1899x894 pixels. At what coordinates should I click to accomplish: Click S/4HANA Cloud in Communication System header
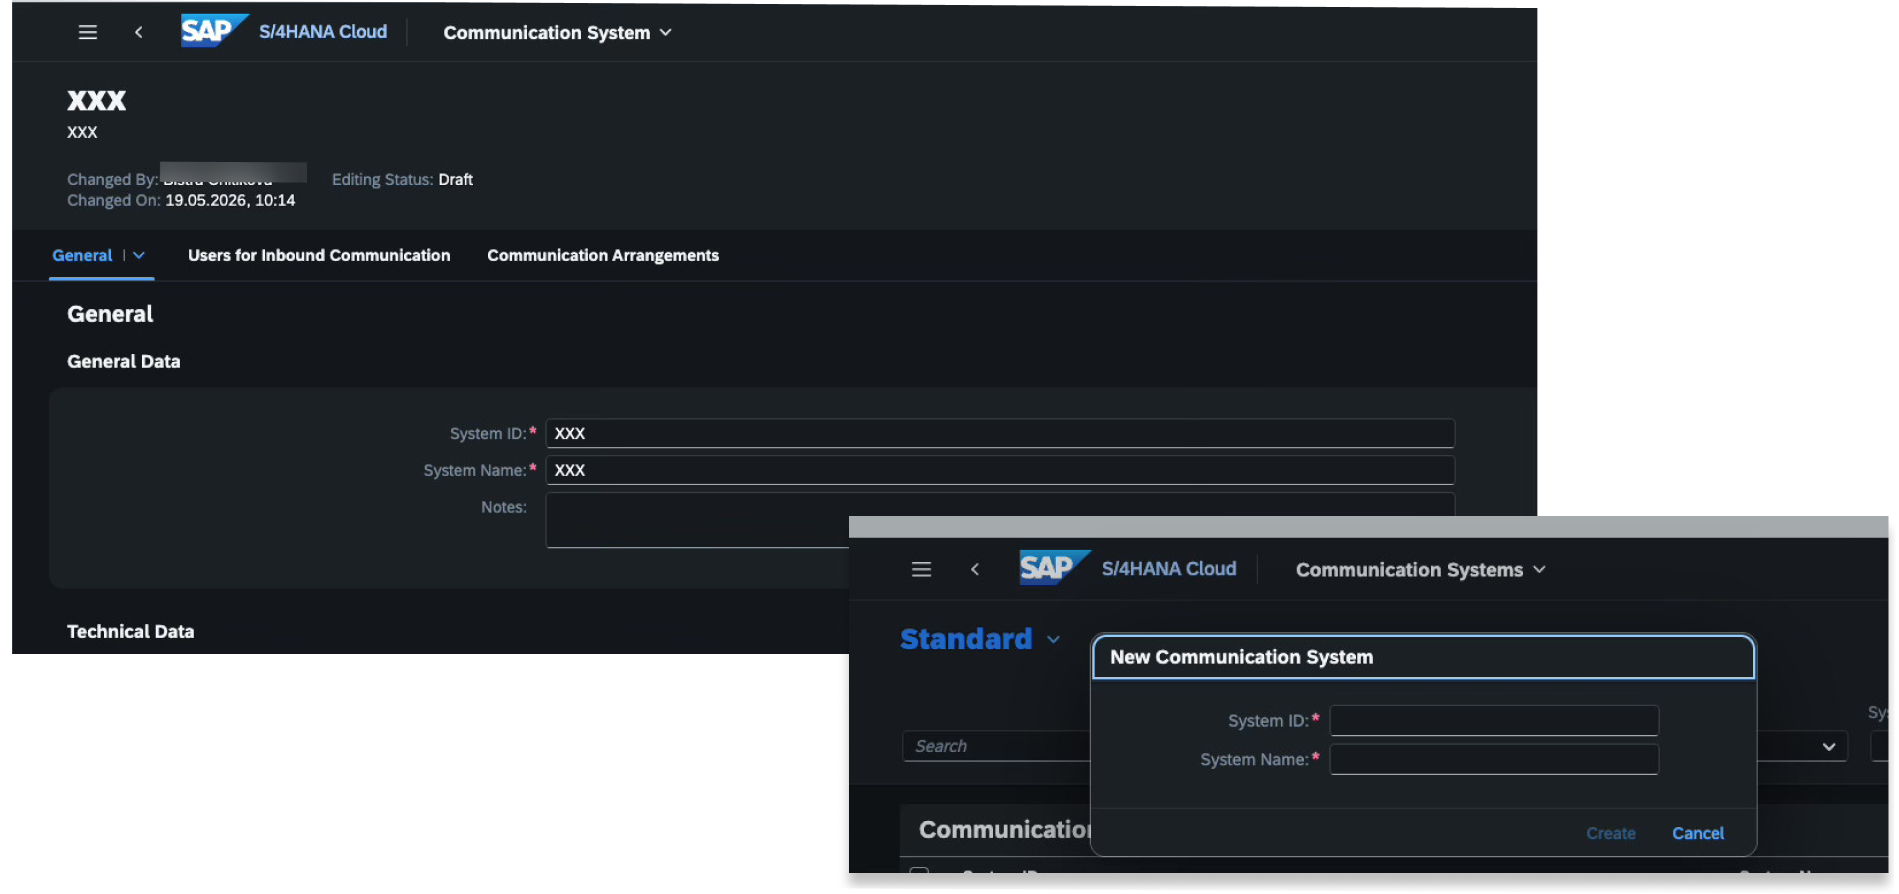[x=323, y=32]
